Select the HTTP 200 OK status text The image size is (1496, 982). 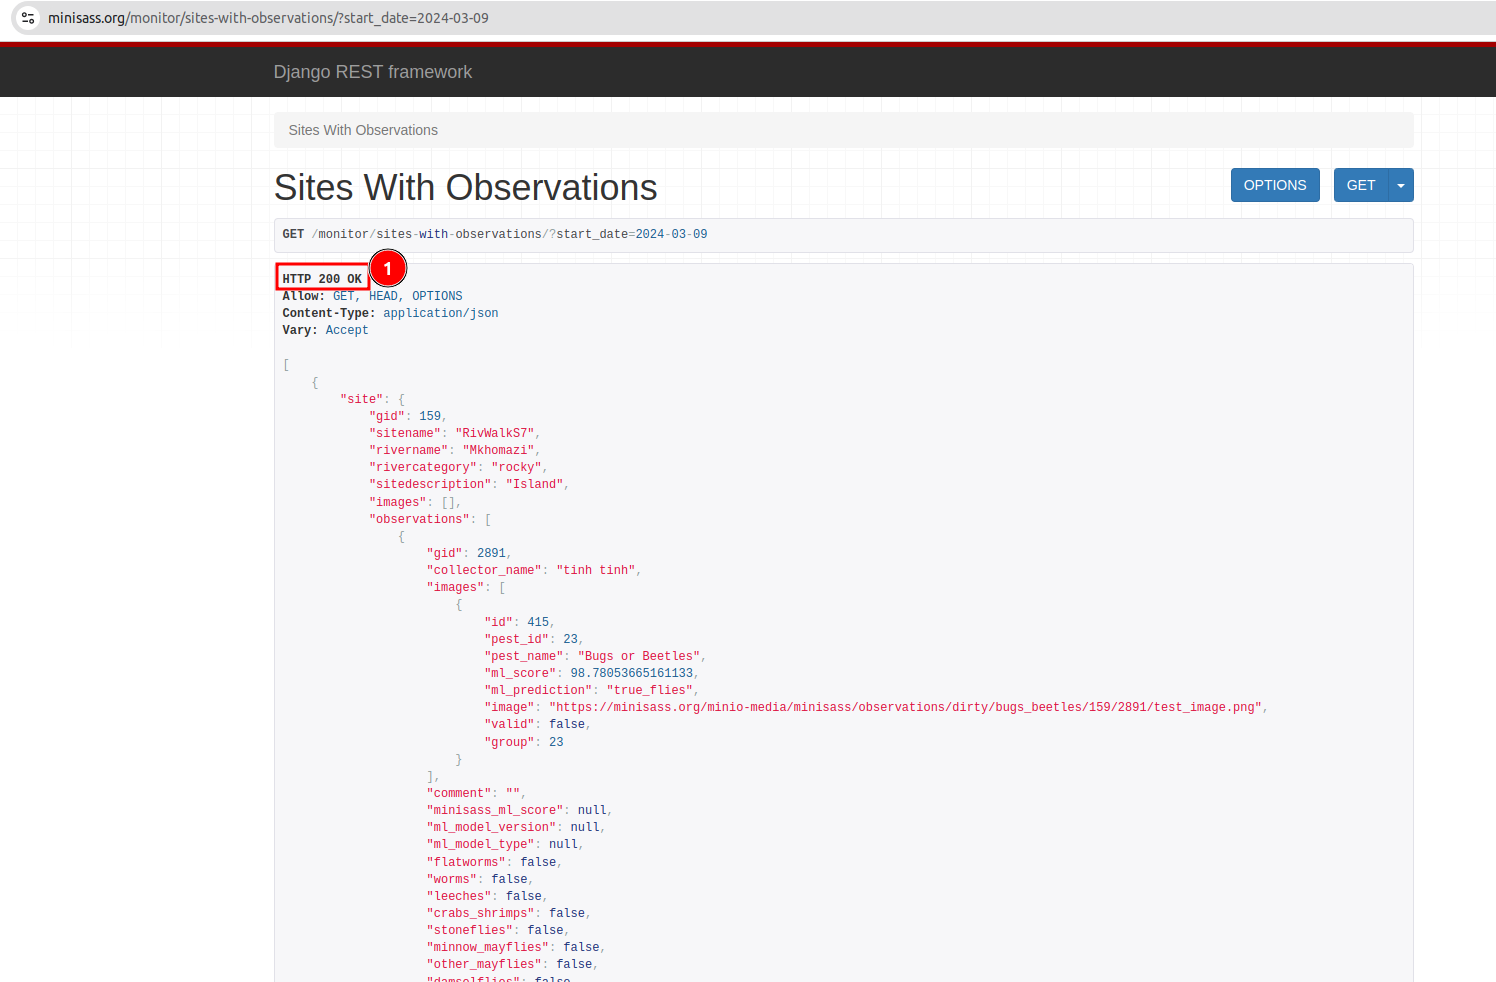[322, 279]
